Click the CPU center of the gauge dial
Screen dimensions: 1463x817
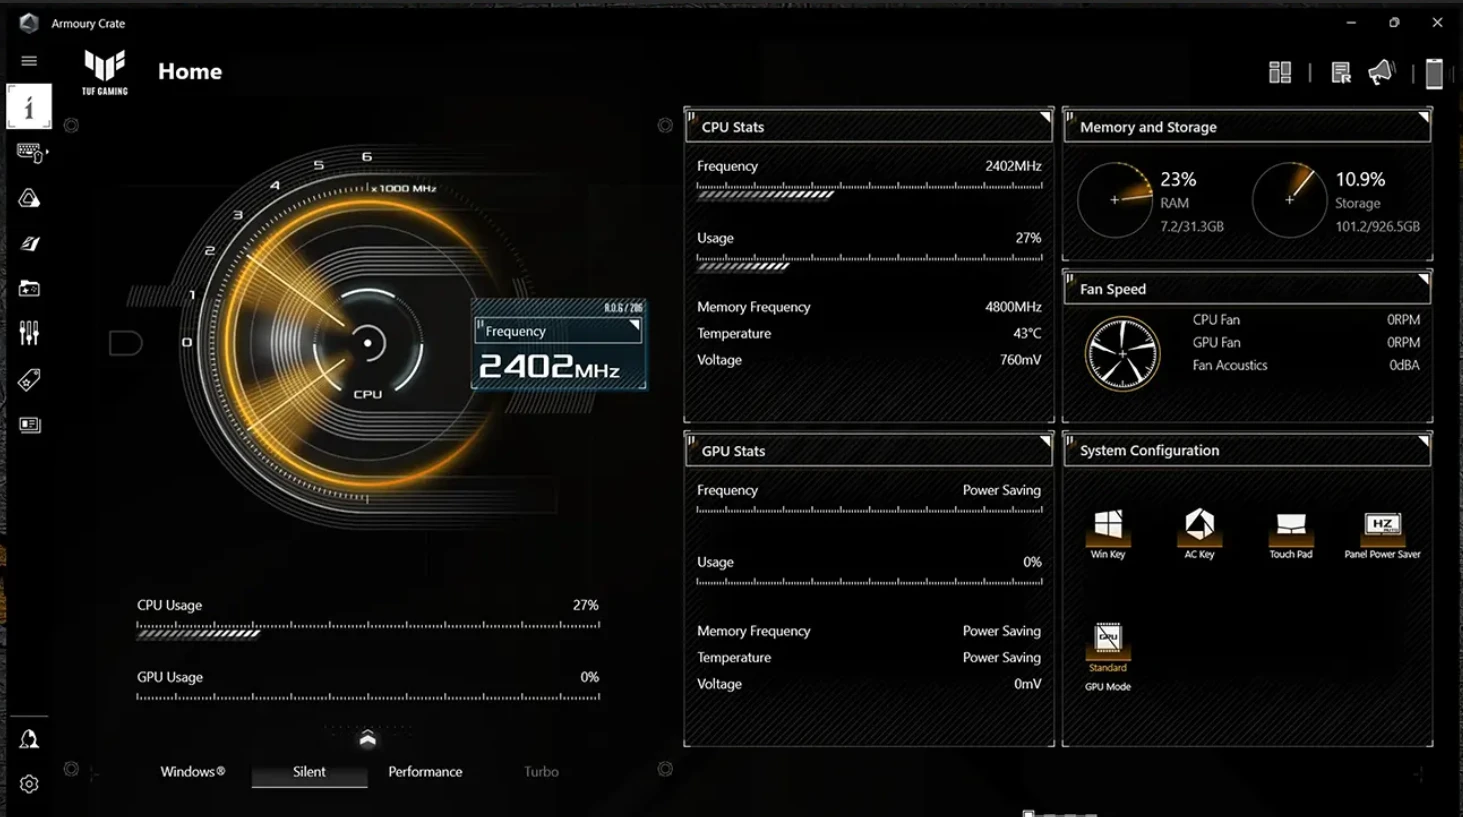click(x=368, y=344)
